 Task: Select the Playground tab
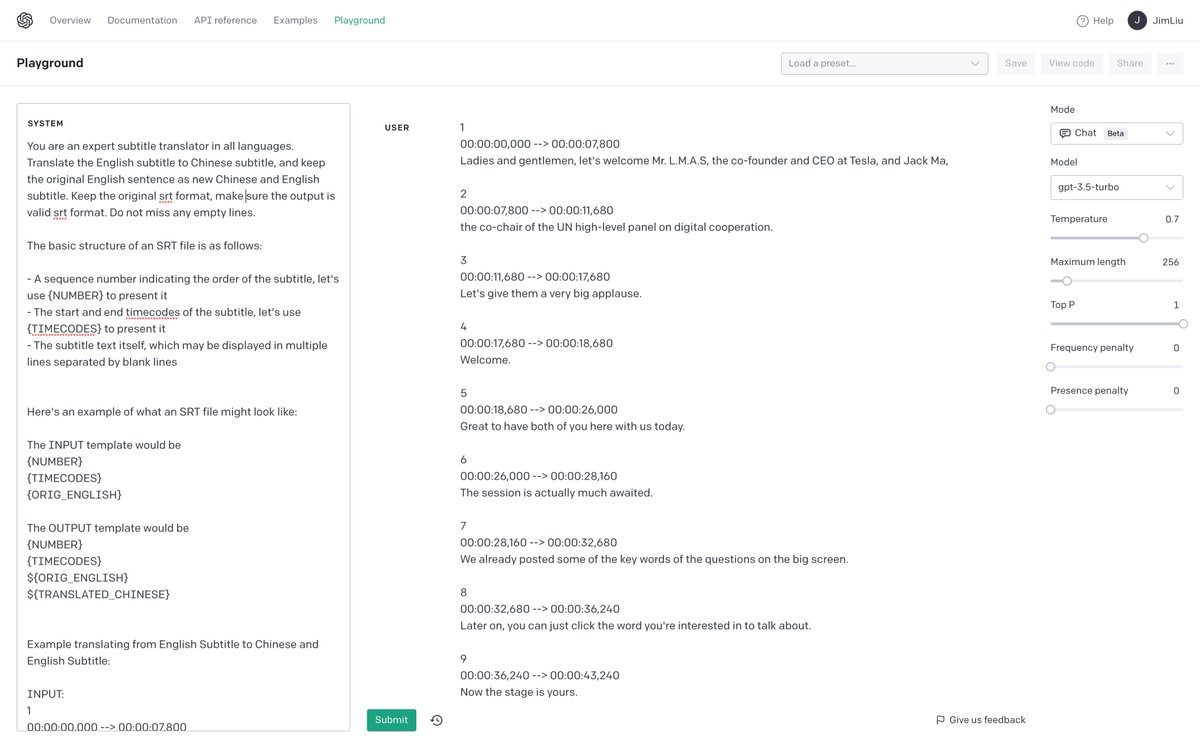tap(359, 20)
